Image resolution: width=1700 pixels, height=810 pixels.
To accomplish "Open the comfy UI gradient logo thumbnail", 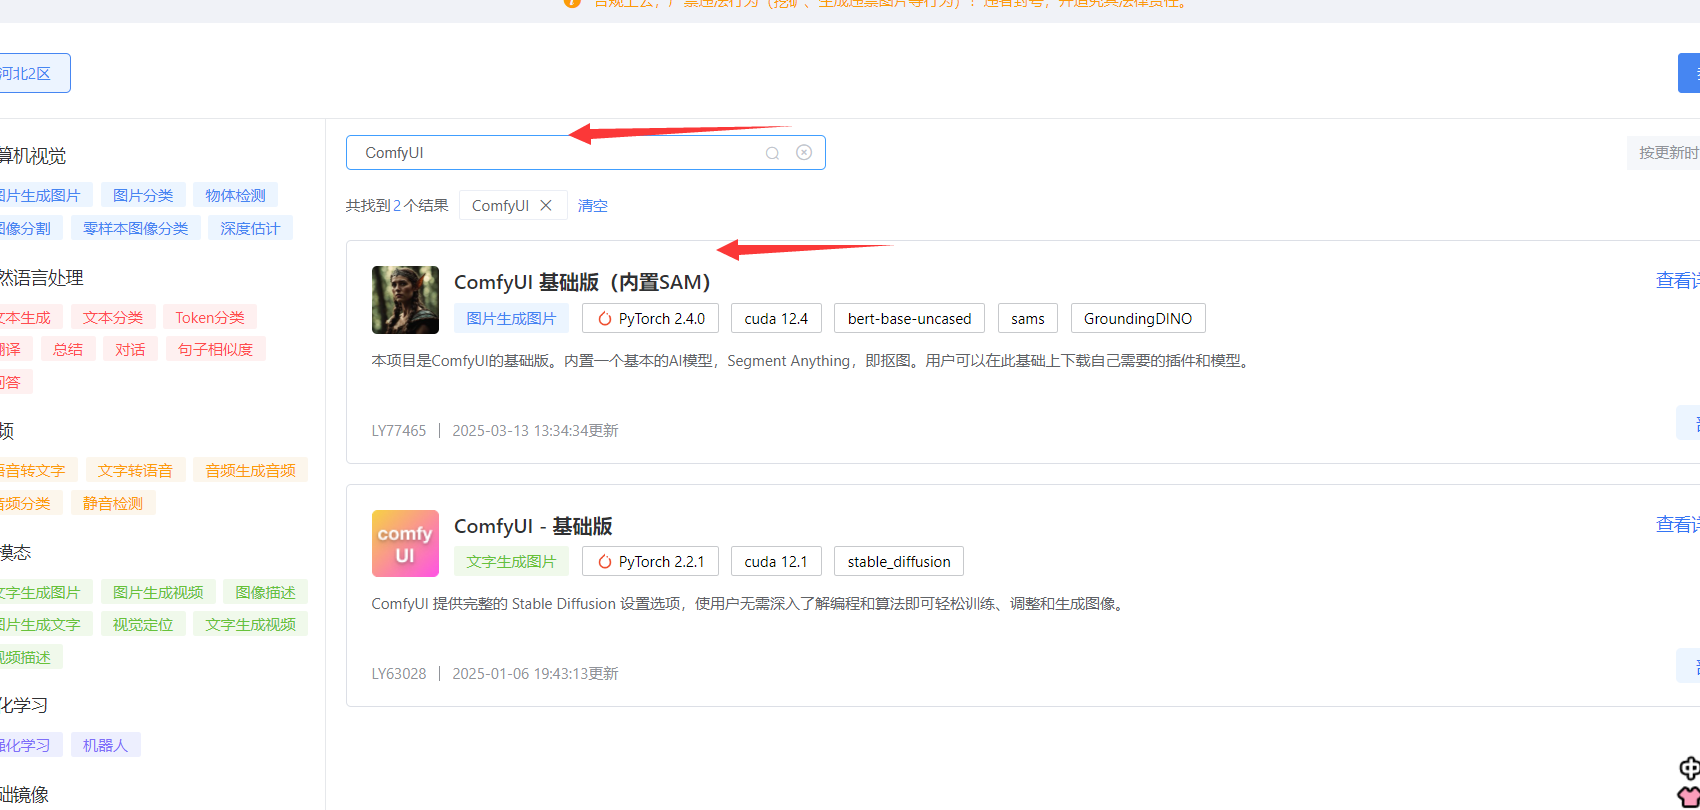I will point(405,543).
